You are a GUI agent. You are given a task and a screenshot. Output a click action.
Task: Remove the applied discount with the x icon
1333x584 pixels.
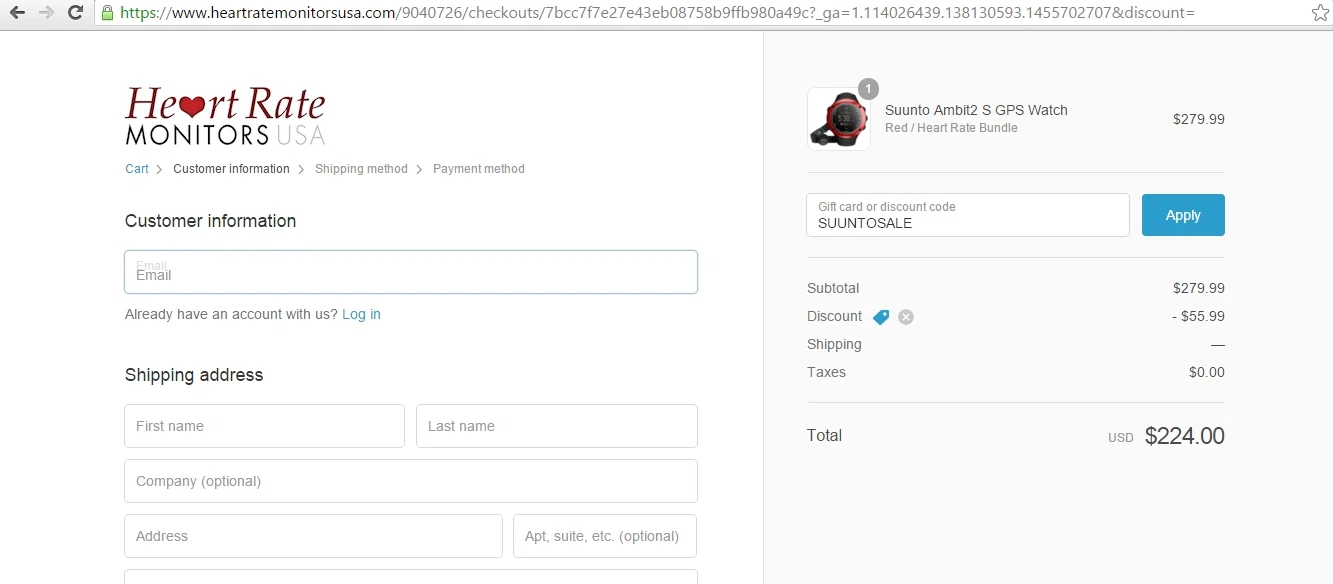[906, 317]
